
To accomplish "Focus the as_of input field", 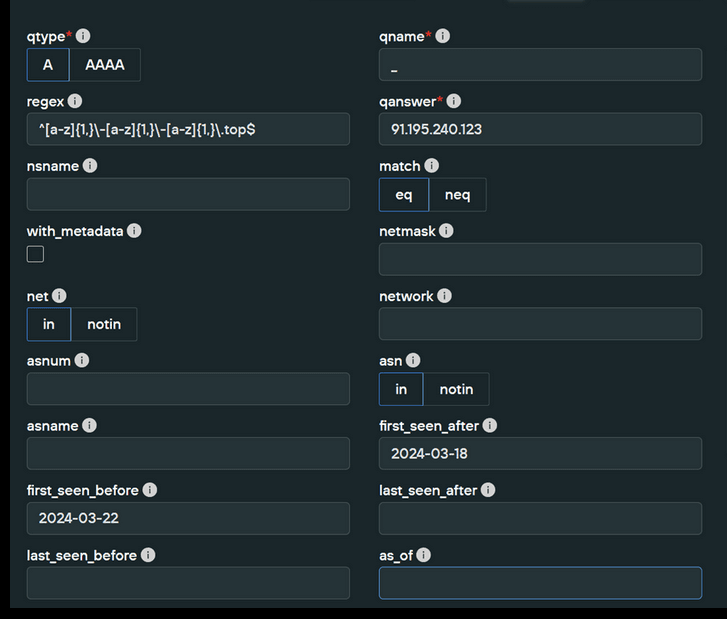I will (x=540, y=583).
